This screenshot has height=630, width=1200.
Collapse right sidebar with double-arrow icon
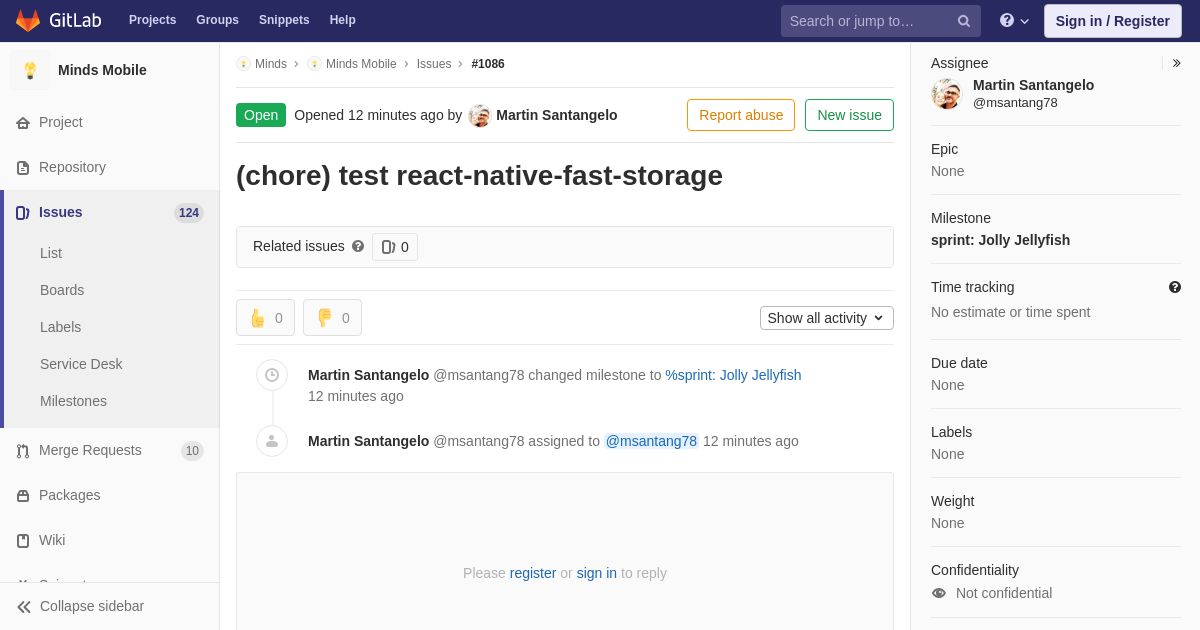tap(1176, 63)
